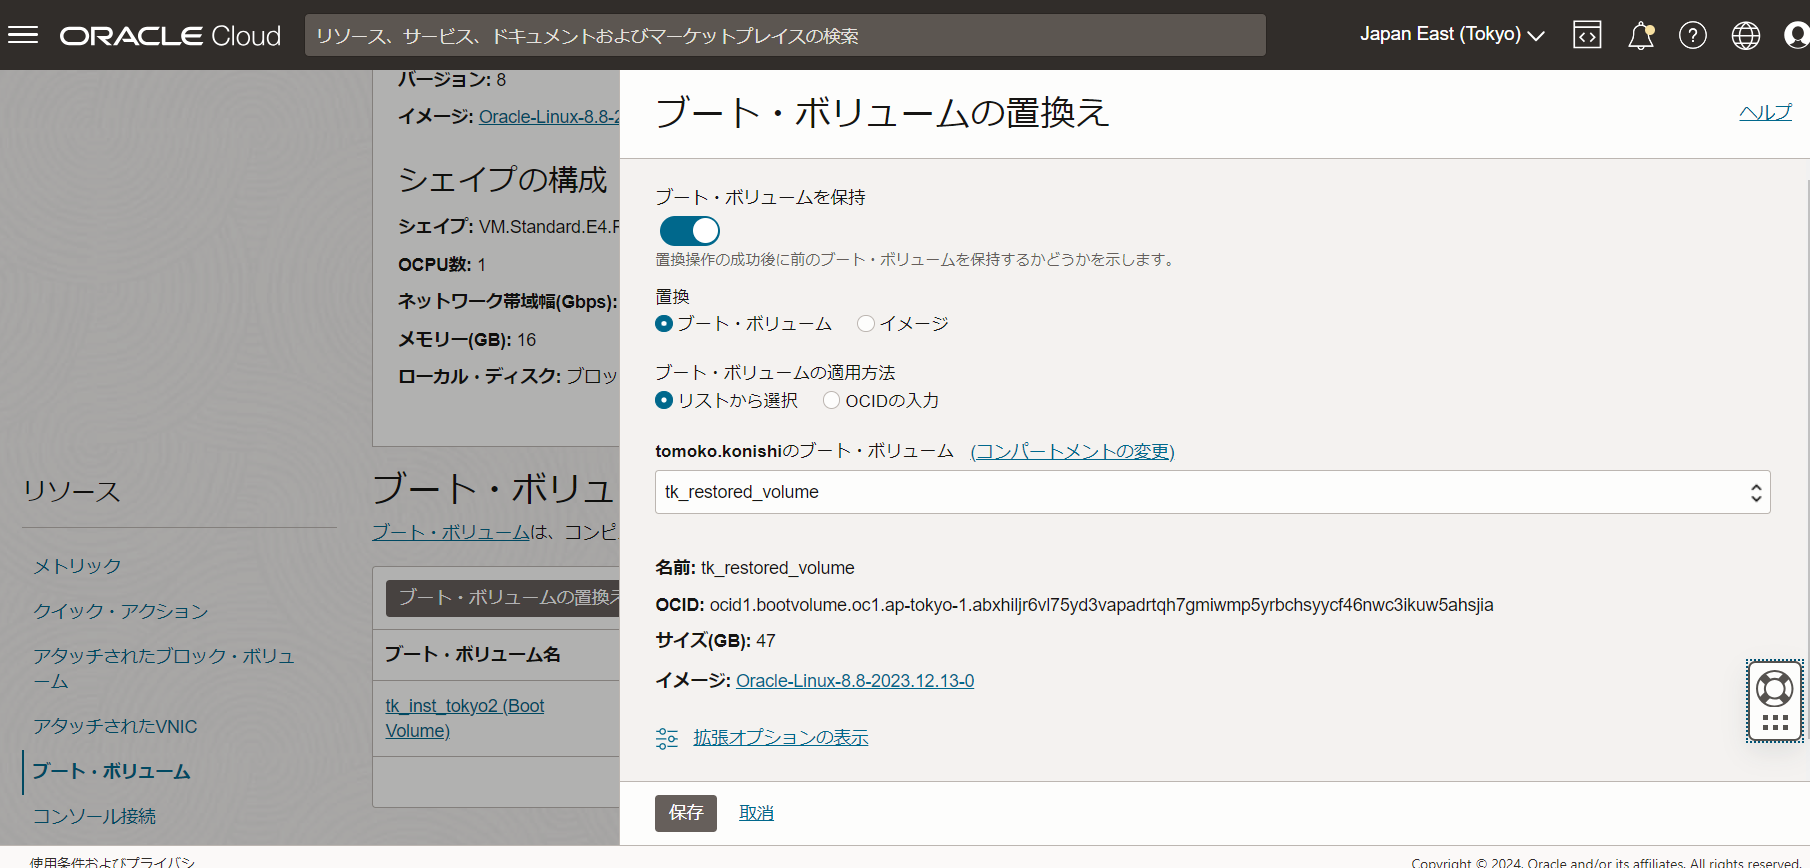Click the ブート・ボリュームの置換え button in background
Viewport: 1810px width, 868px height.
click(503, 598)
